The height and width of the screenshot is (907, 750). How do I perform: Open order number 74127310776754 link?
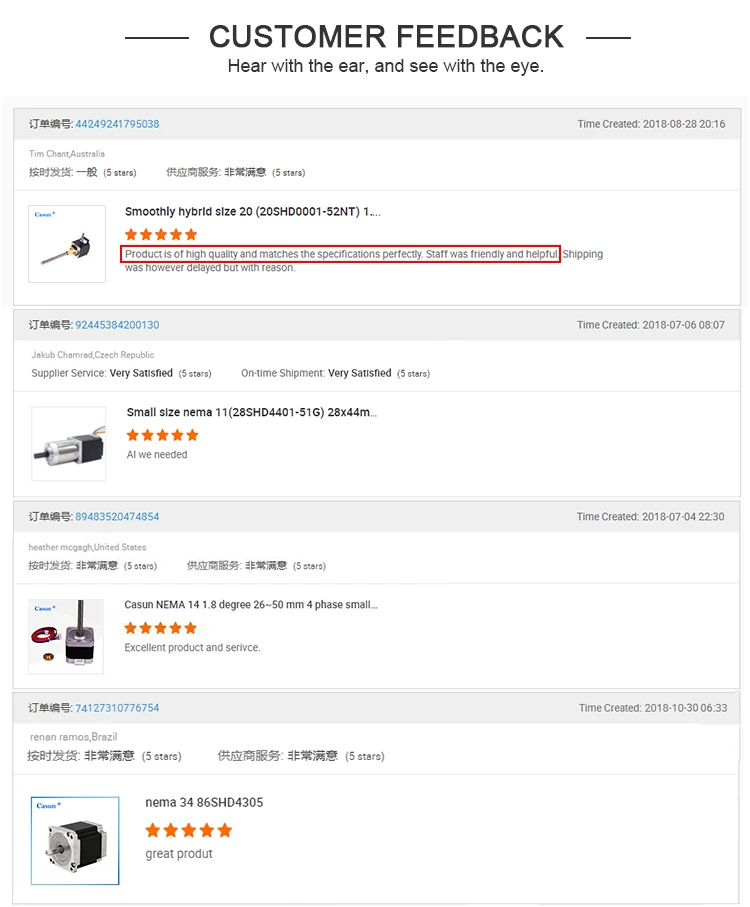click(x=117, y=708)
